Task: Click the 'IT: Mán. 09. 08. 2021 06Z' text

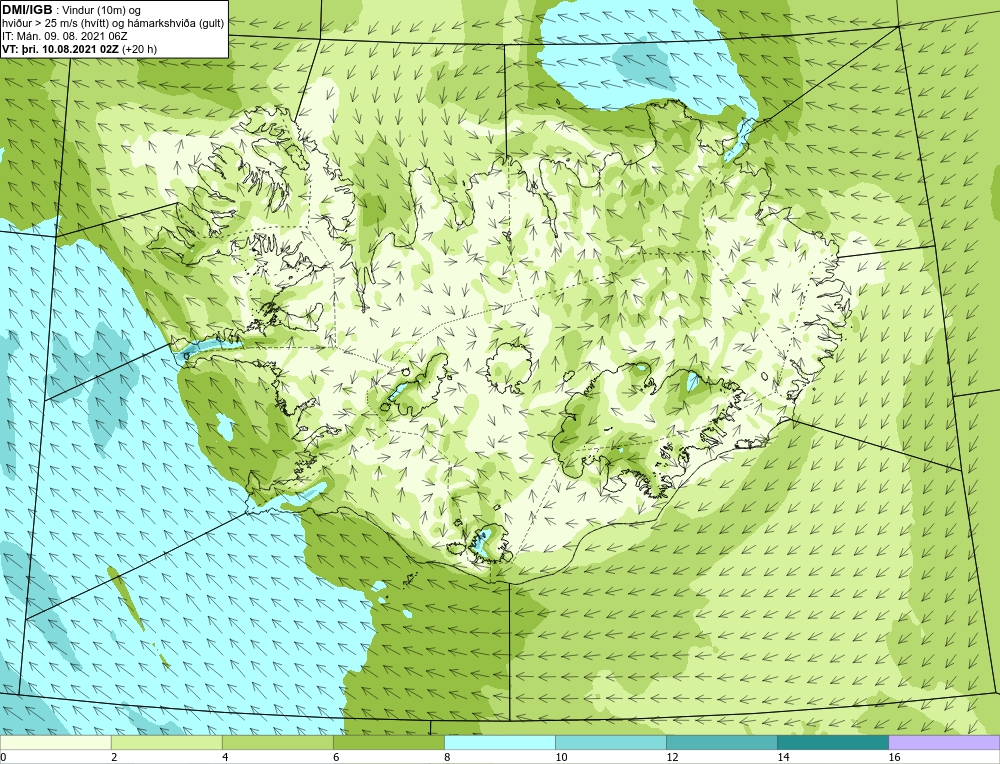Action: click(65, 36)
